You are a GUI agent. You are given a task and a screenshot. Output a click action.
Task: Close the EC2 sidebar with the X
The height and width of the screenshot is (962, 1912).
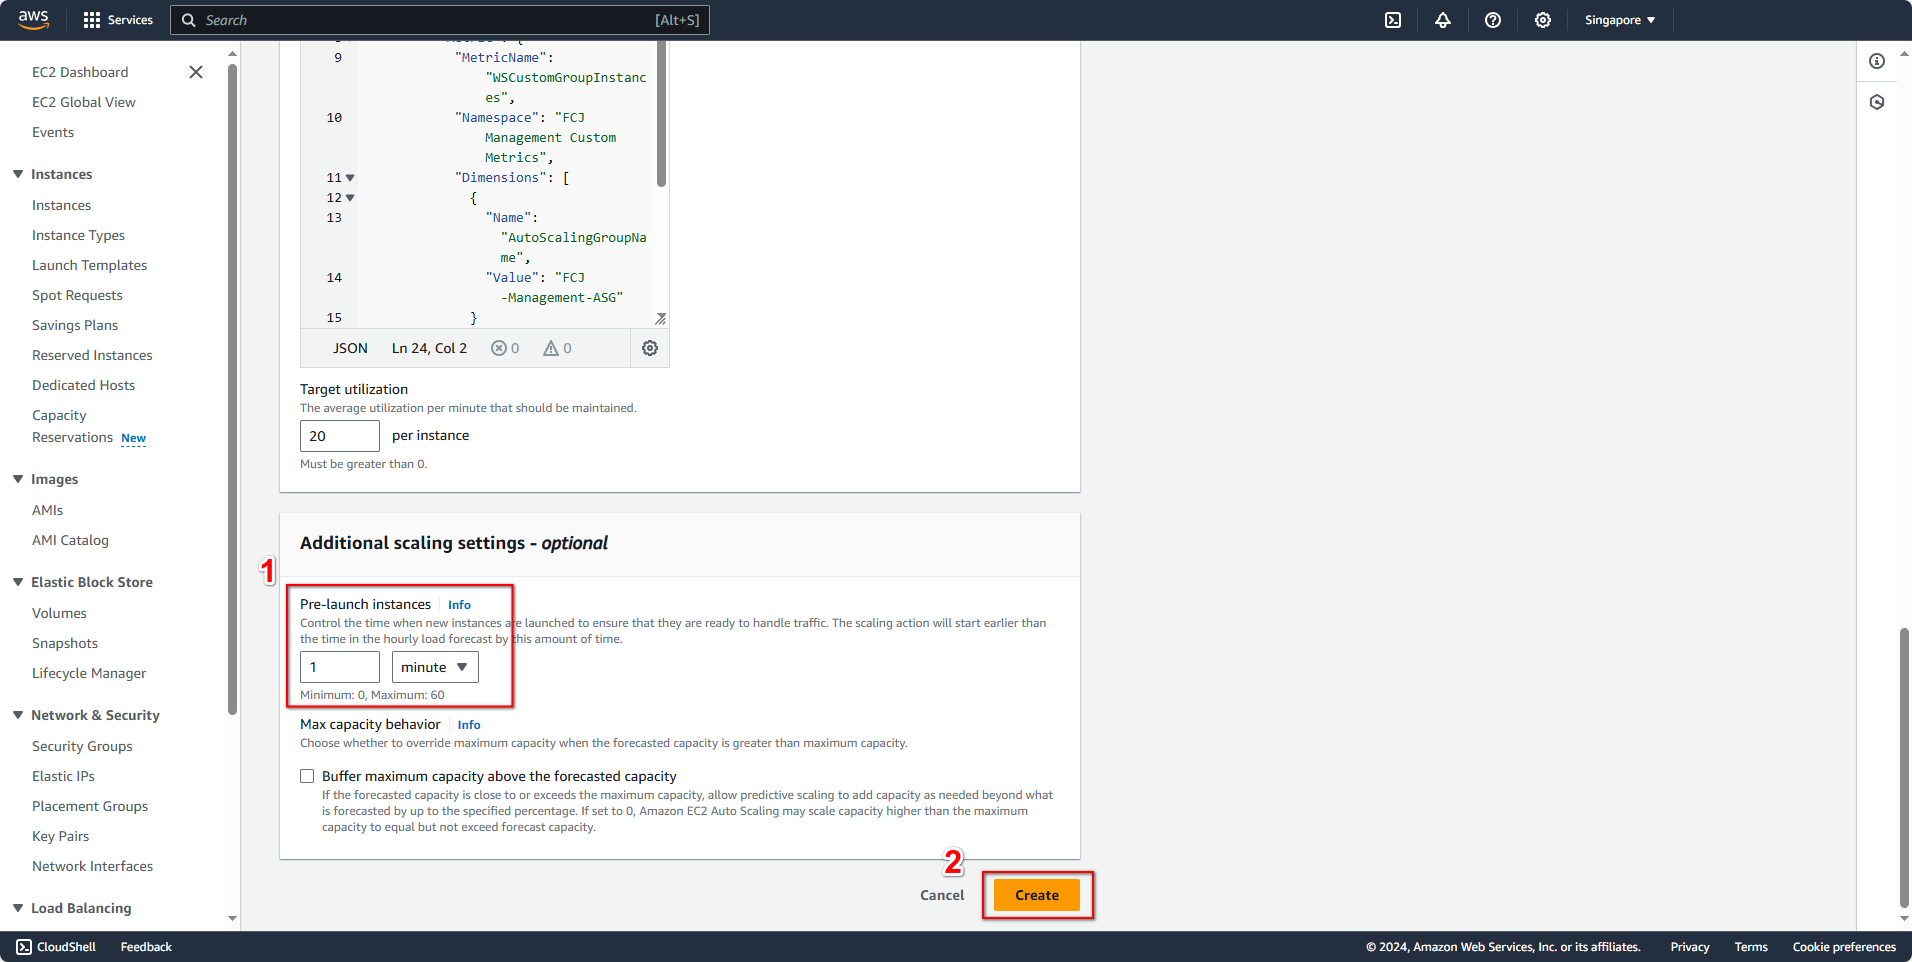(x=196, y=72)
